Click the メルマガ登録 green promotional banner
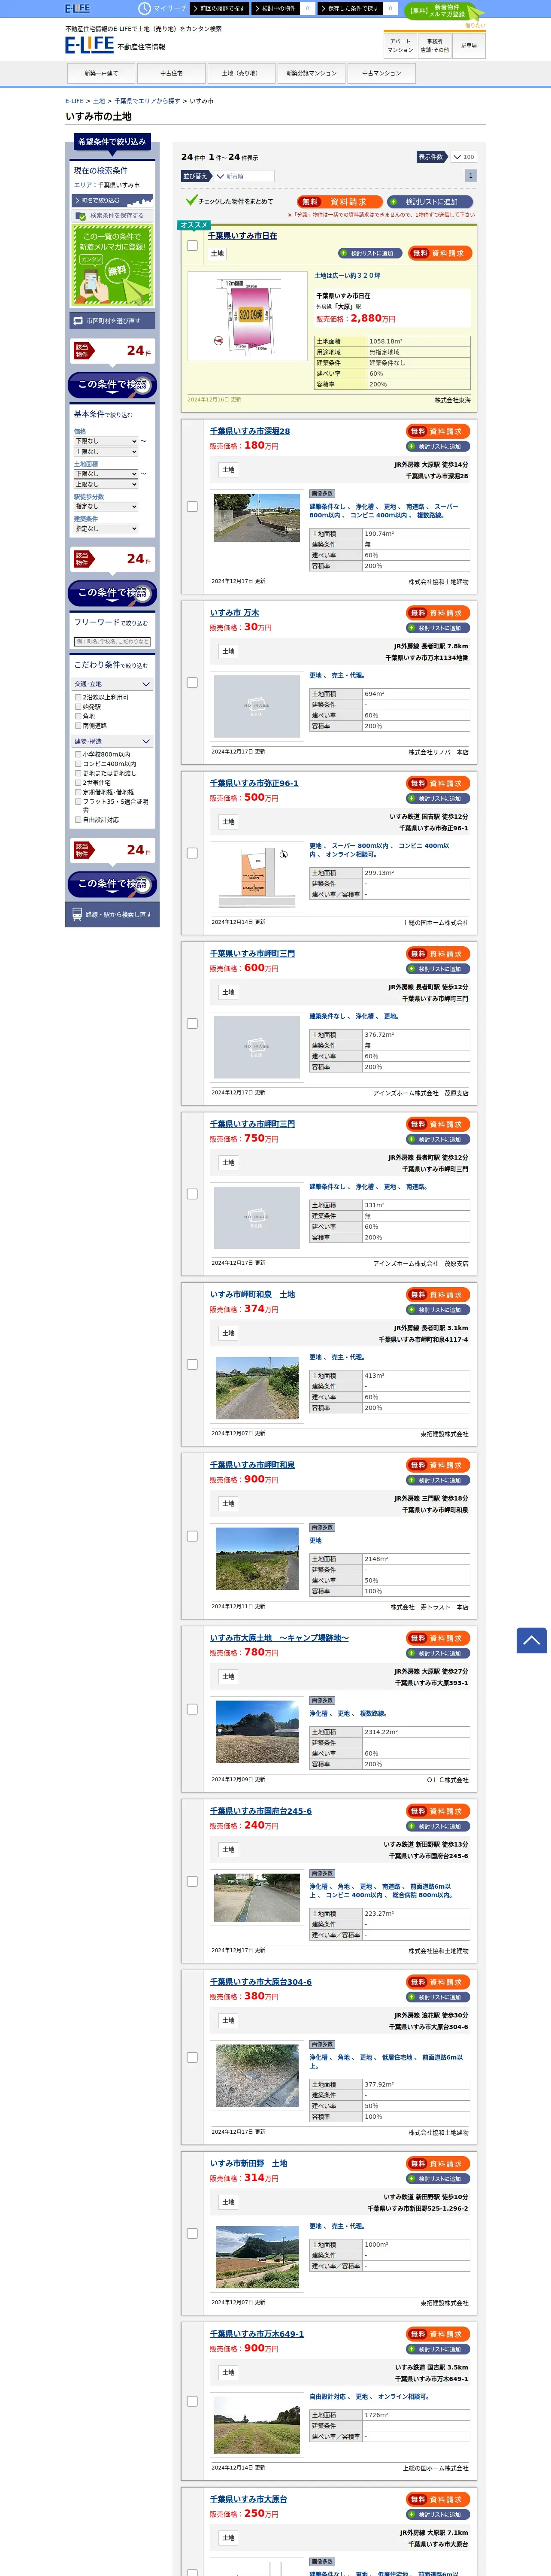The width and height of the screenshot is (551, 2576). point(112,265)
